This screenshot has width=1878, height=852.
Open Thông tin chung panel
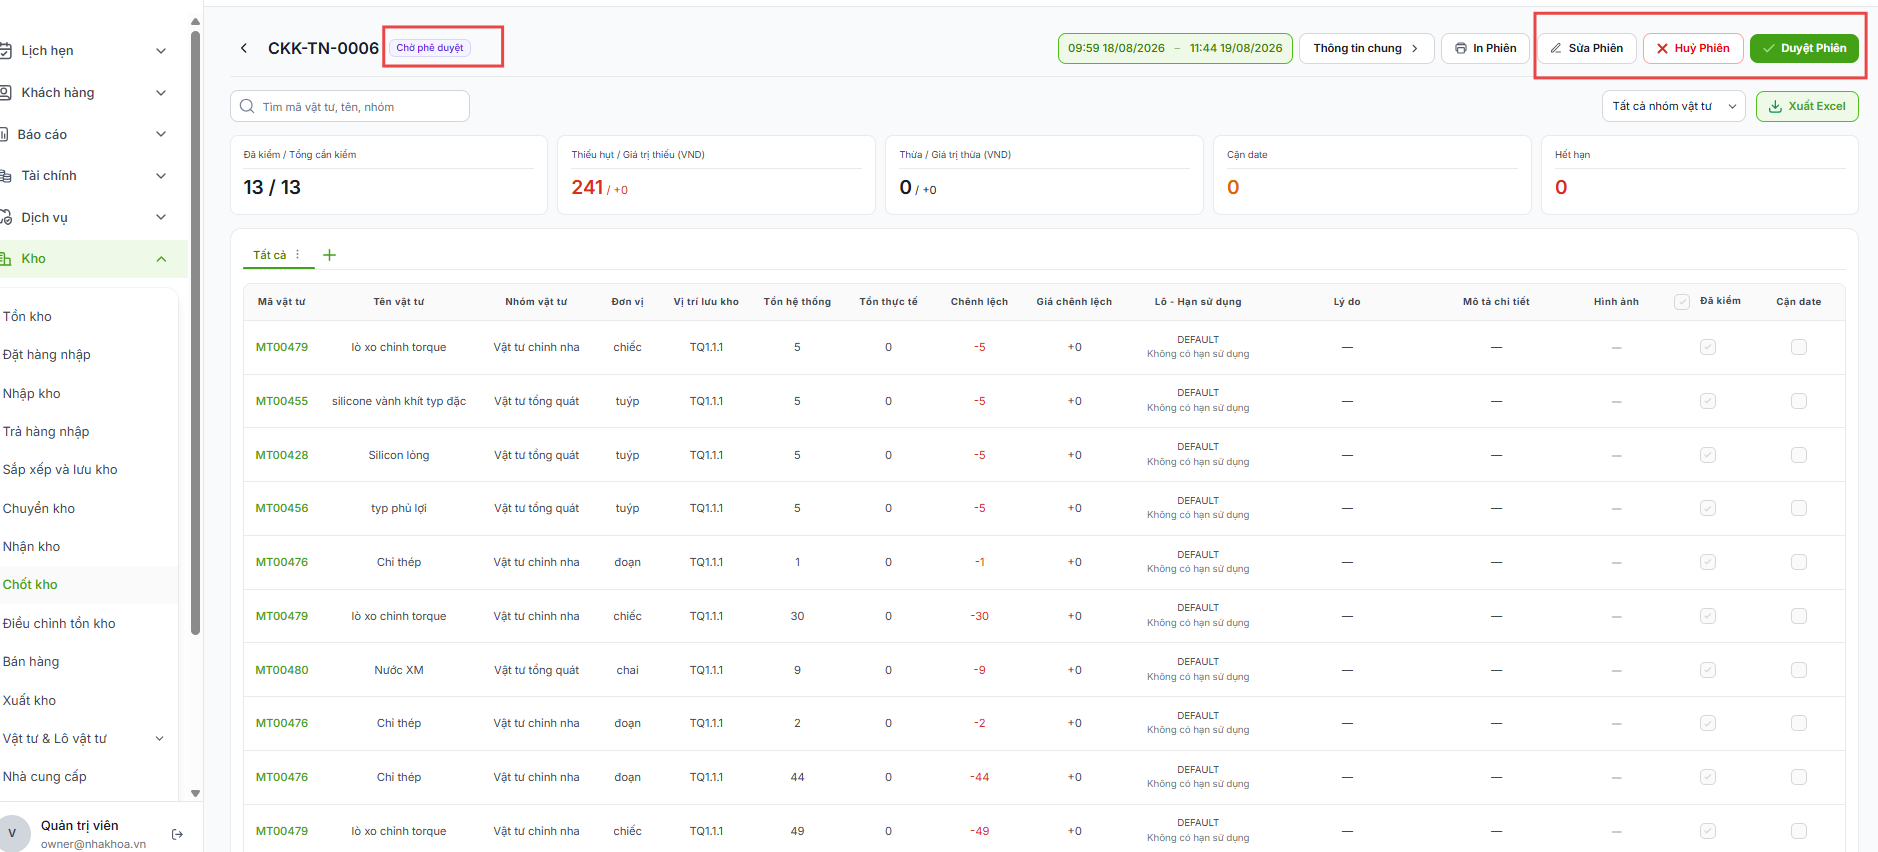click(x=1366, y=48)
